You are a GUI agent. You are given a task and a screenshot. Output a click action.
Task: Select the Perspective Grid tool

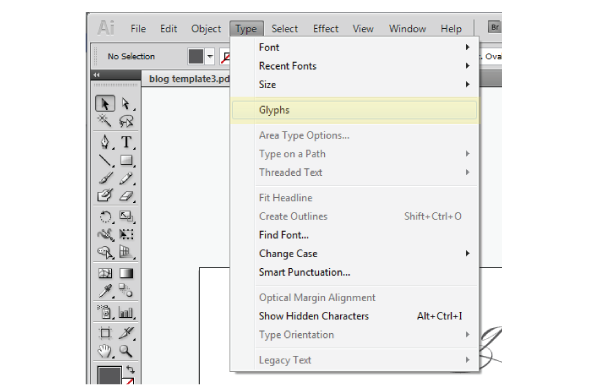pyautogui.click(x=126, y=252)
